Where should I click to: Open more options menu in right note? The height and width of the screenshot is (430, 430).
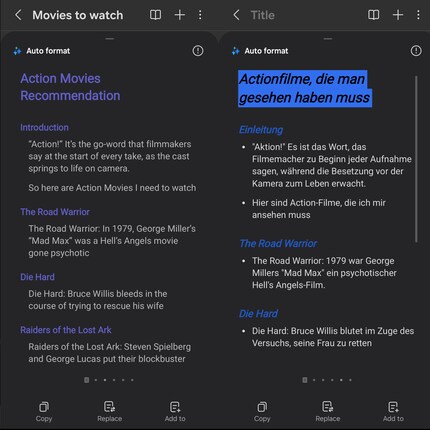tap(418, 15)
